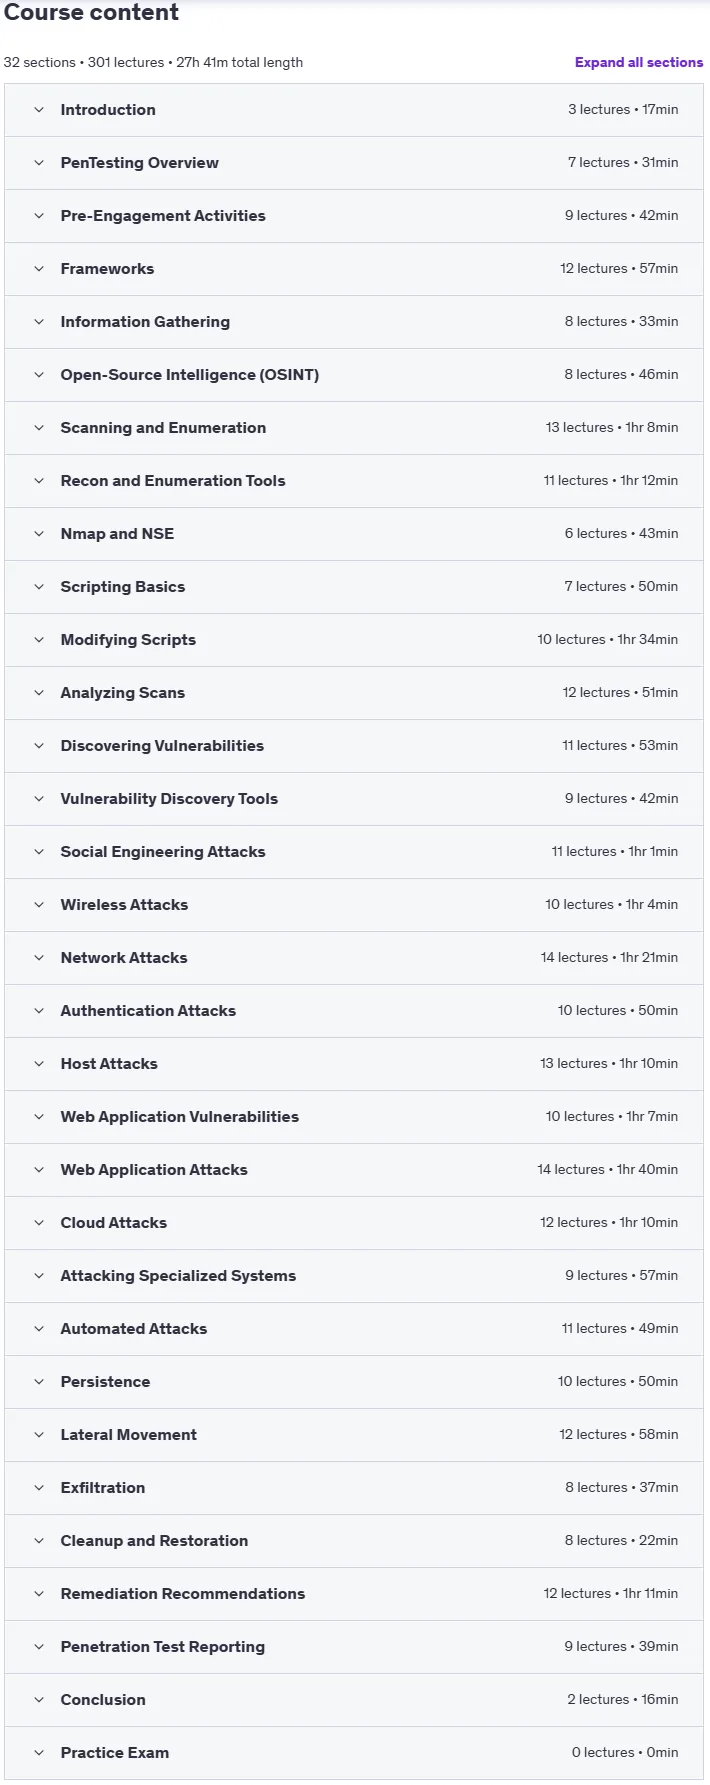
Task: Select the Modifying Scripts section title
Action: tap(128, 640)
